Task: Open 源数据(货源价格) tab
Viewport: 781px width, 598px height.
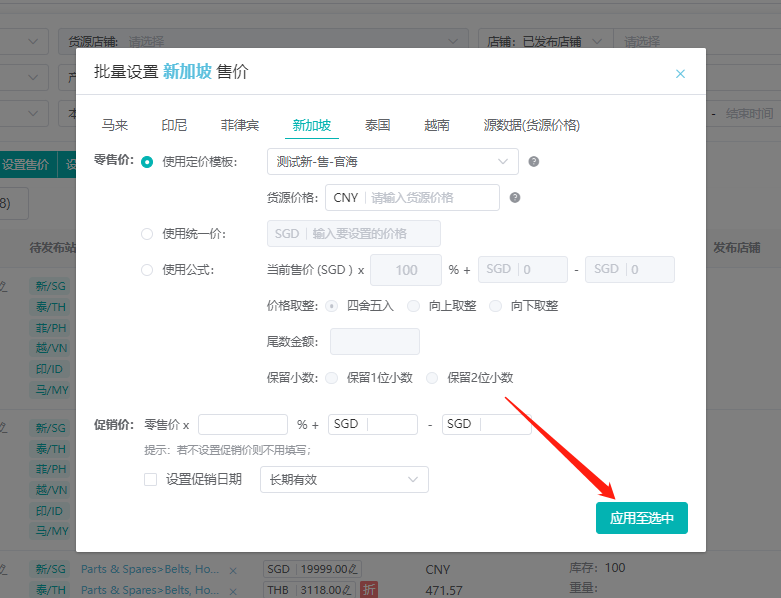Action: (531, 125)
